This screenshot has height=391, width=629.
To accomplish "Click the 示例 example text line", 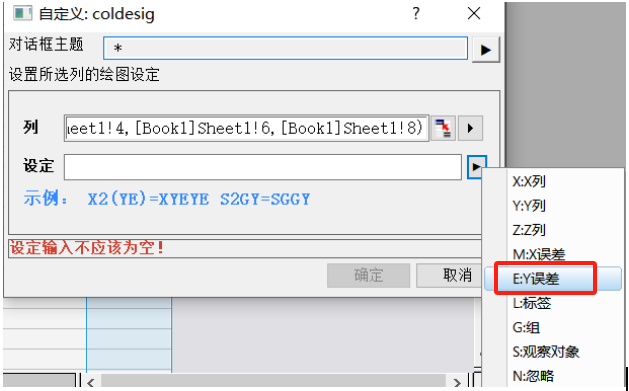I will coord(166,199).
